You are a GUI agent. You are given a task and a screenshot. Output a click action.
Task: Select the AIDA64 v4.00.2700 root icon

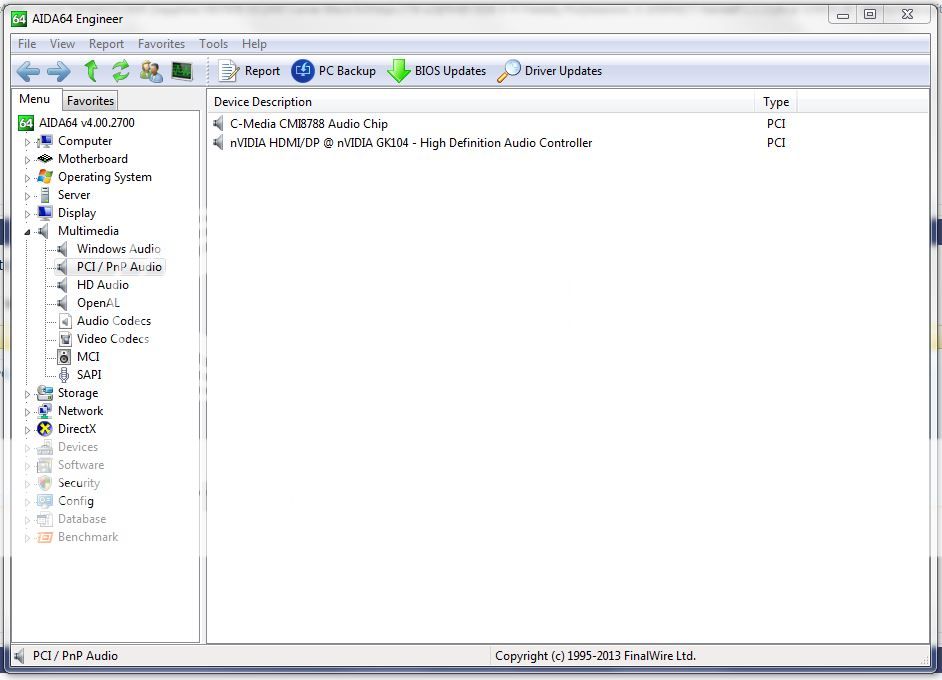click(x=25, y=122)
